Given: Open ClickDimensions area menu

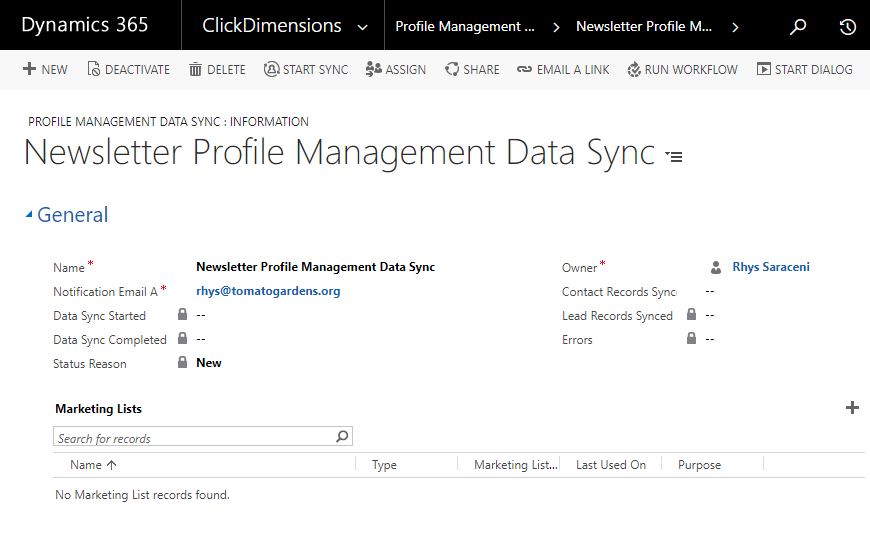Looking at the screenshot, I should (272, 26).
